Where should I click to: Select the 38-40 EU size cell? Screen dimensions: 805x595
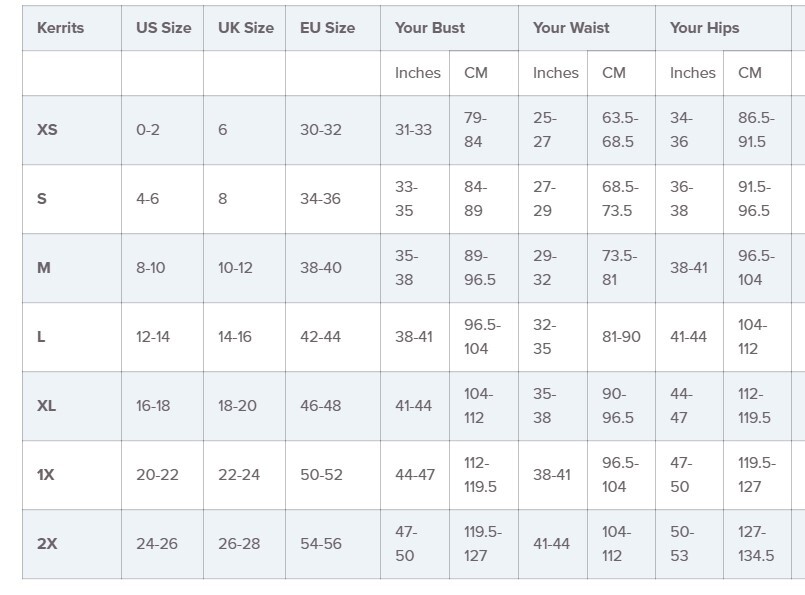pyautogui.click(x=333, y=268)
